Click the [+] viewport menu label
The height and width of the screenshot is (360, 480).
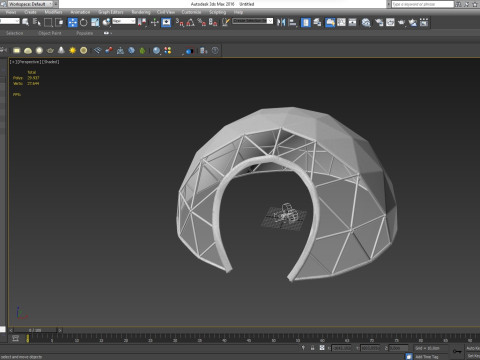13,62
